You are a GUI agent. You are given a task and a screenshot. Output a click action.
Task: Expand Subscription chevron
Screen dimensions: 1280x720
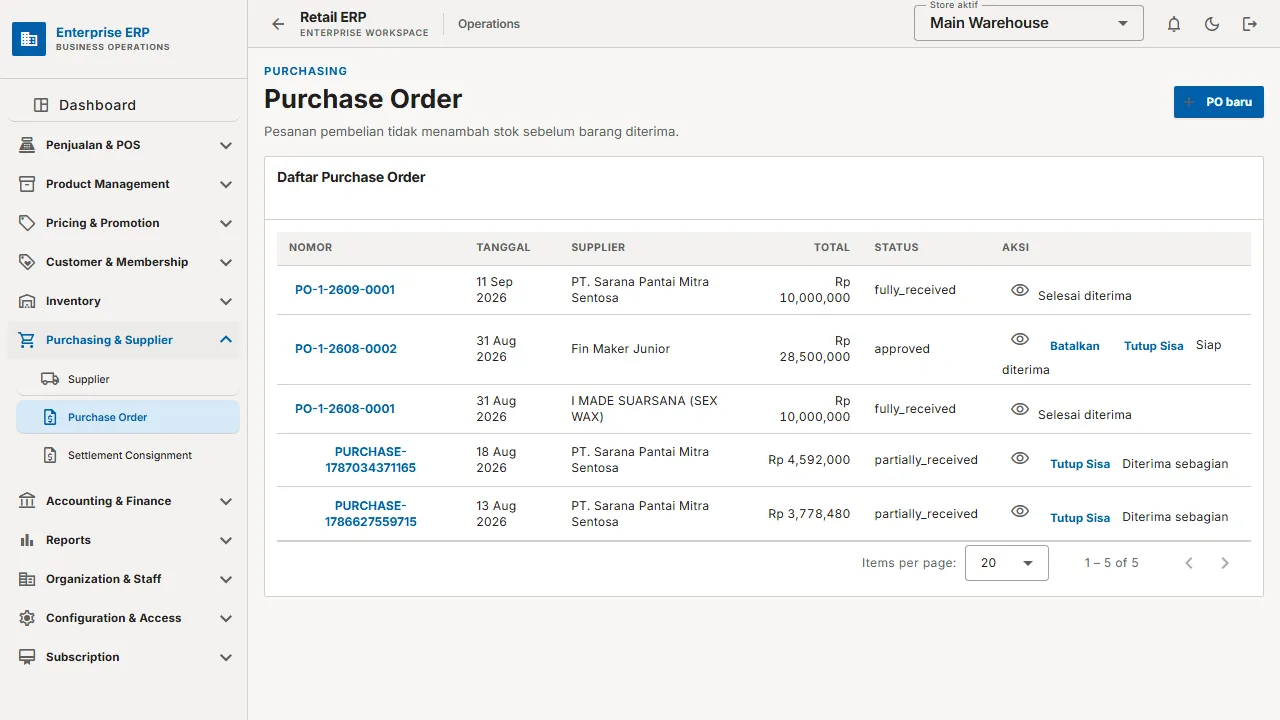pos(226,657)
